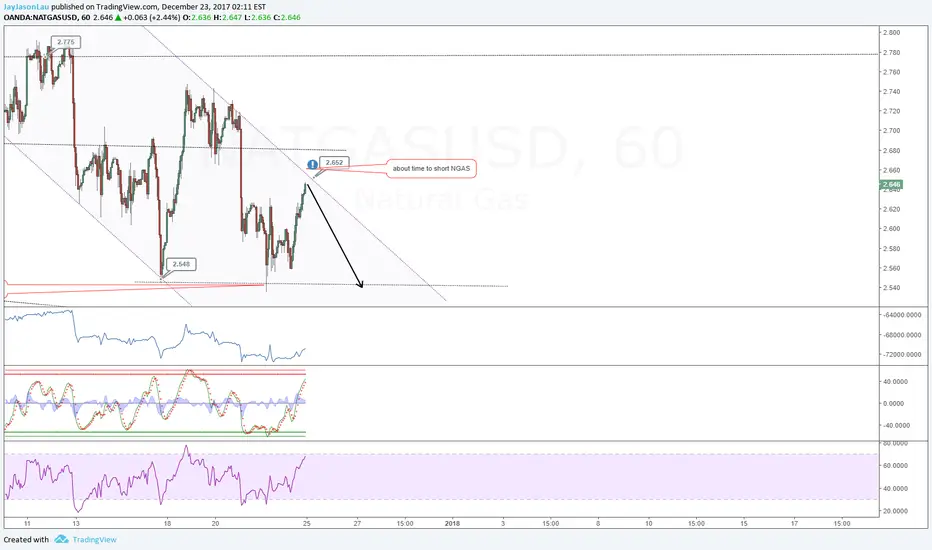
Task: Click the 'C:2.646' close value
Action: pos(286,17)
